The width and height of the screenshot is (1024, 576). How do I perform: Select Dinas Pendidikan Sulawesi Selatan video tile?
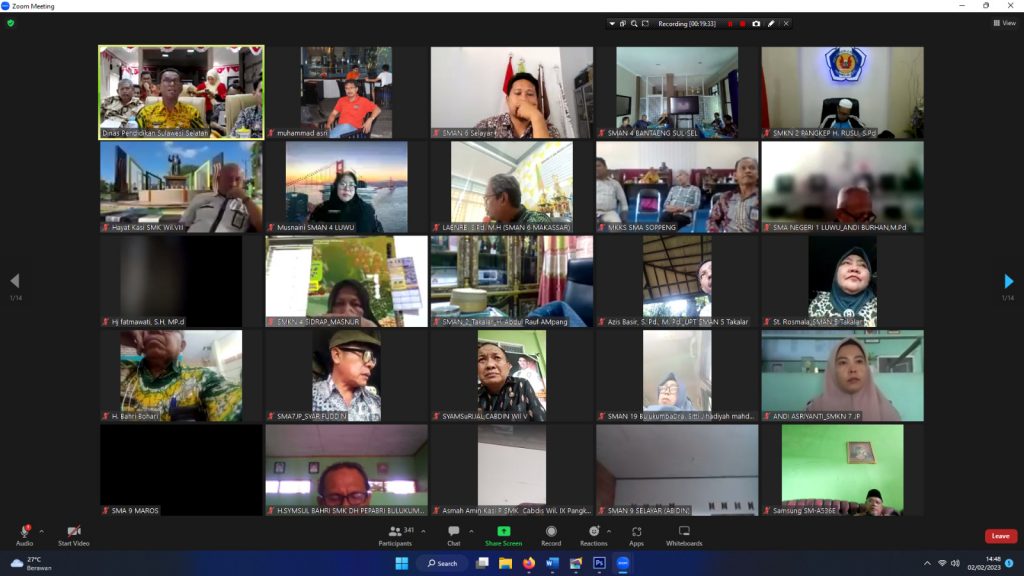click(x=181, y=92)
